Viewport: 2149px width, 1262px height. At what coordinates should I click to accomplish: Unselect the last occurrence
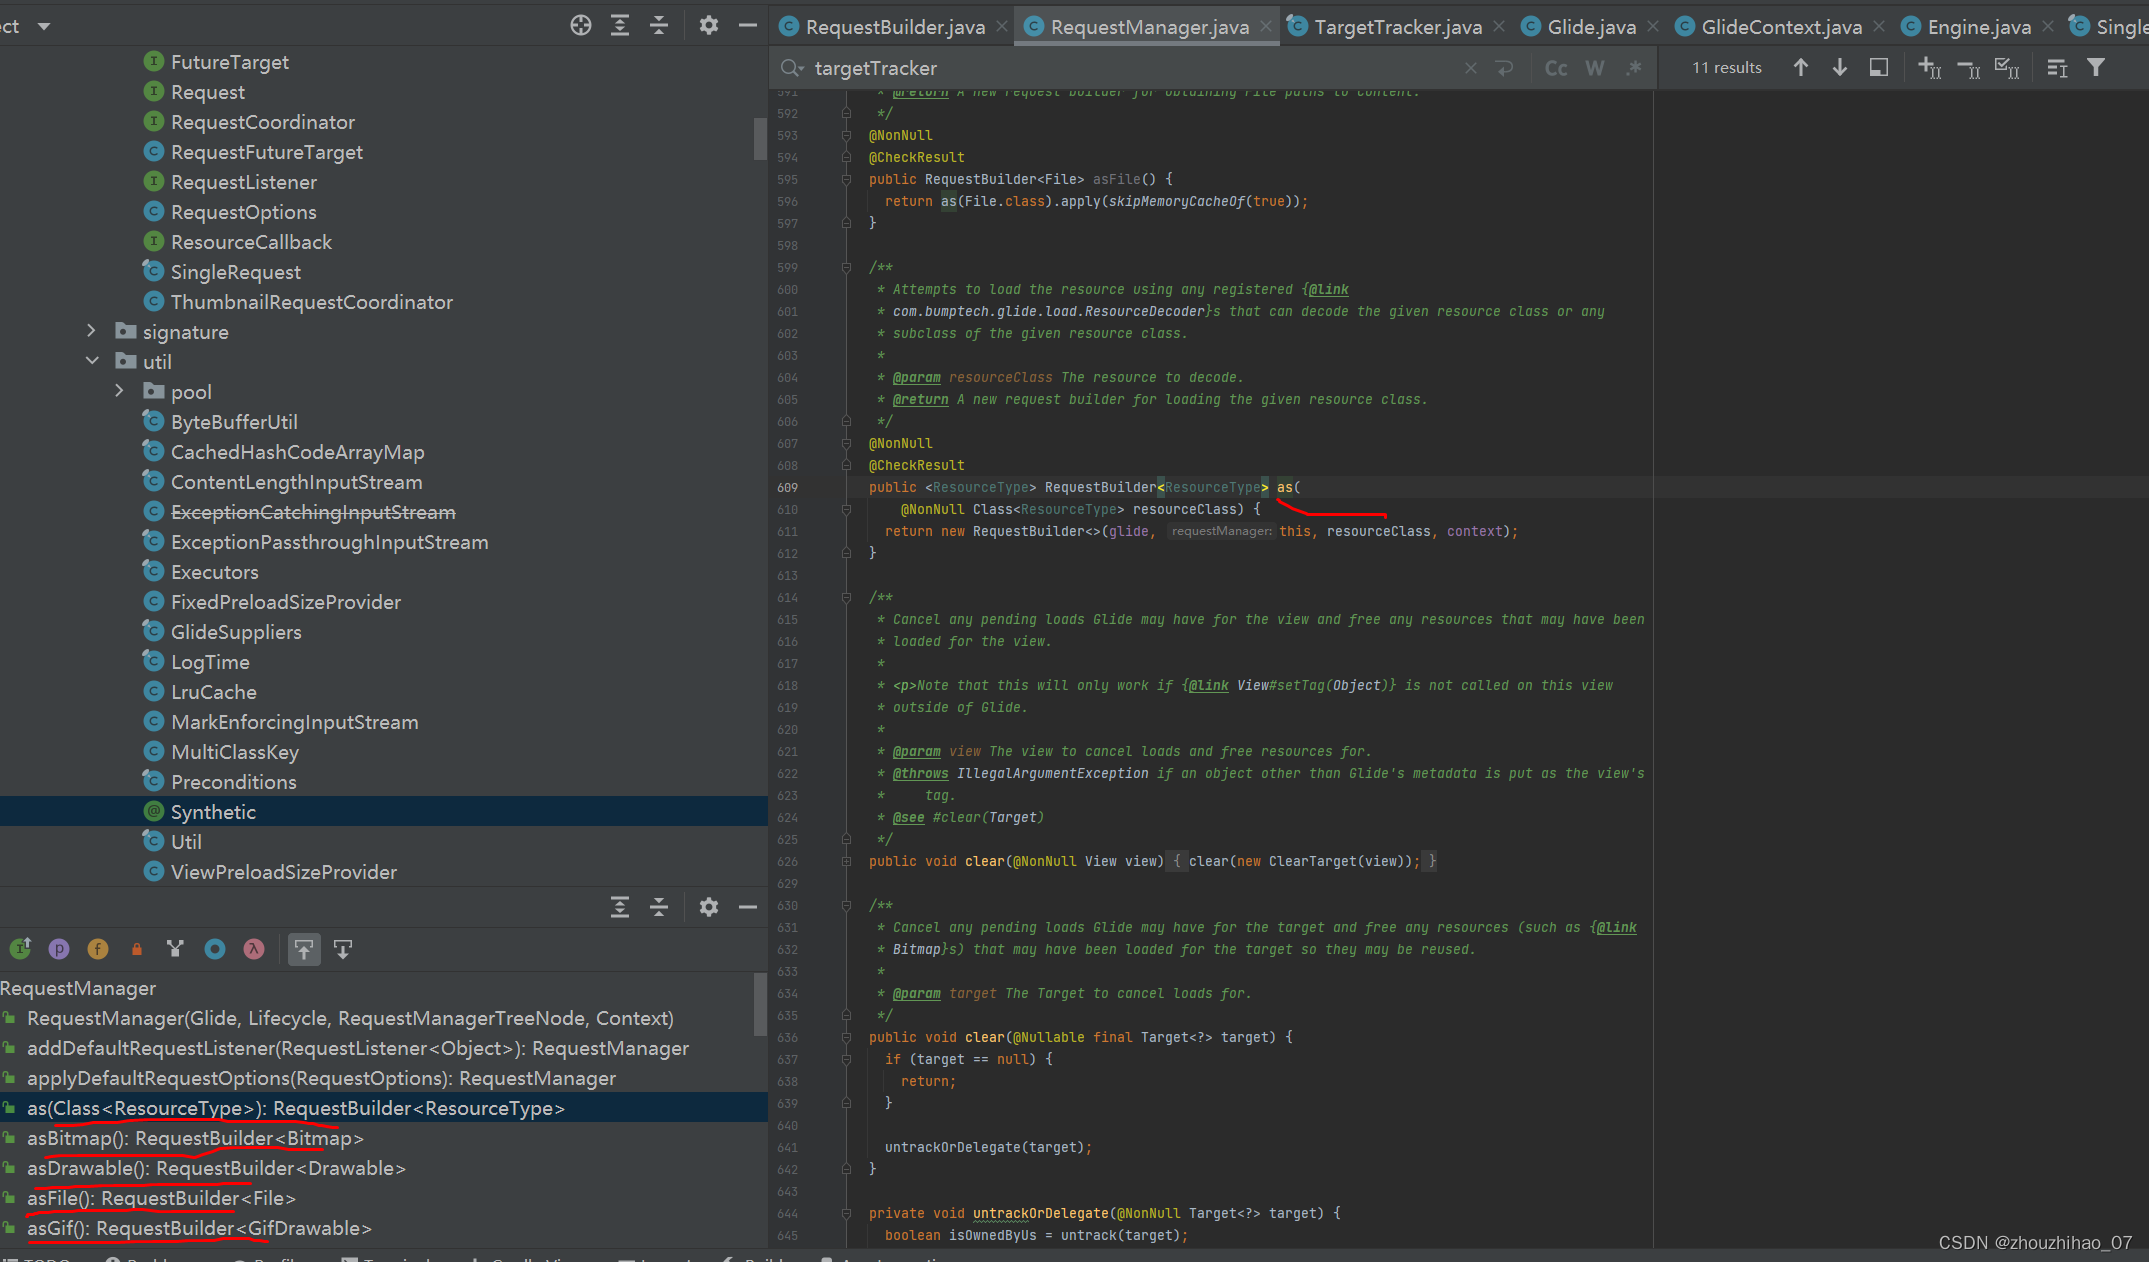tap(1968, 68)
